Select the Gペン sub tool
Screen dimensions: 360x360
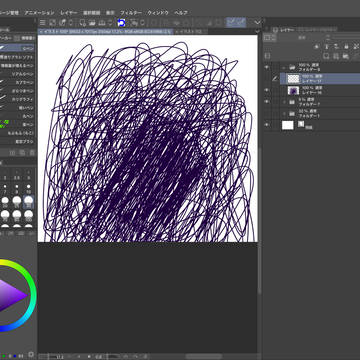click(x=17, y=48)
